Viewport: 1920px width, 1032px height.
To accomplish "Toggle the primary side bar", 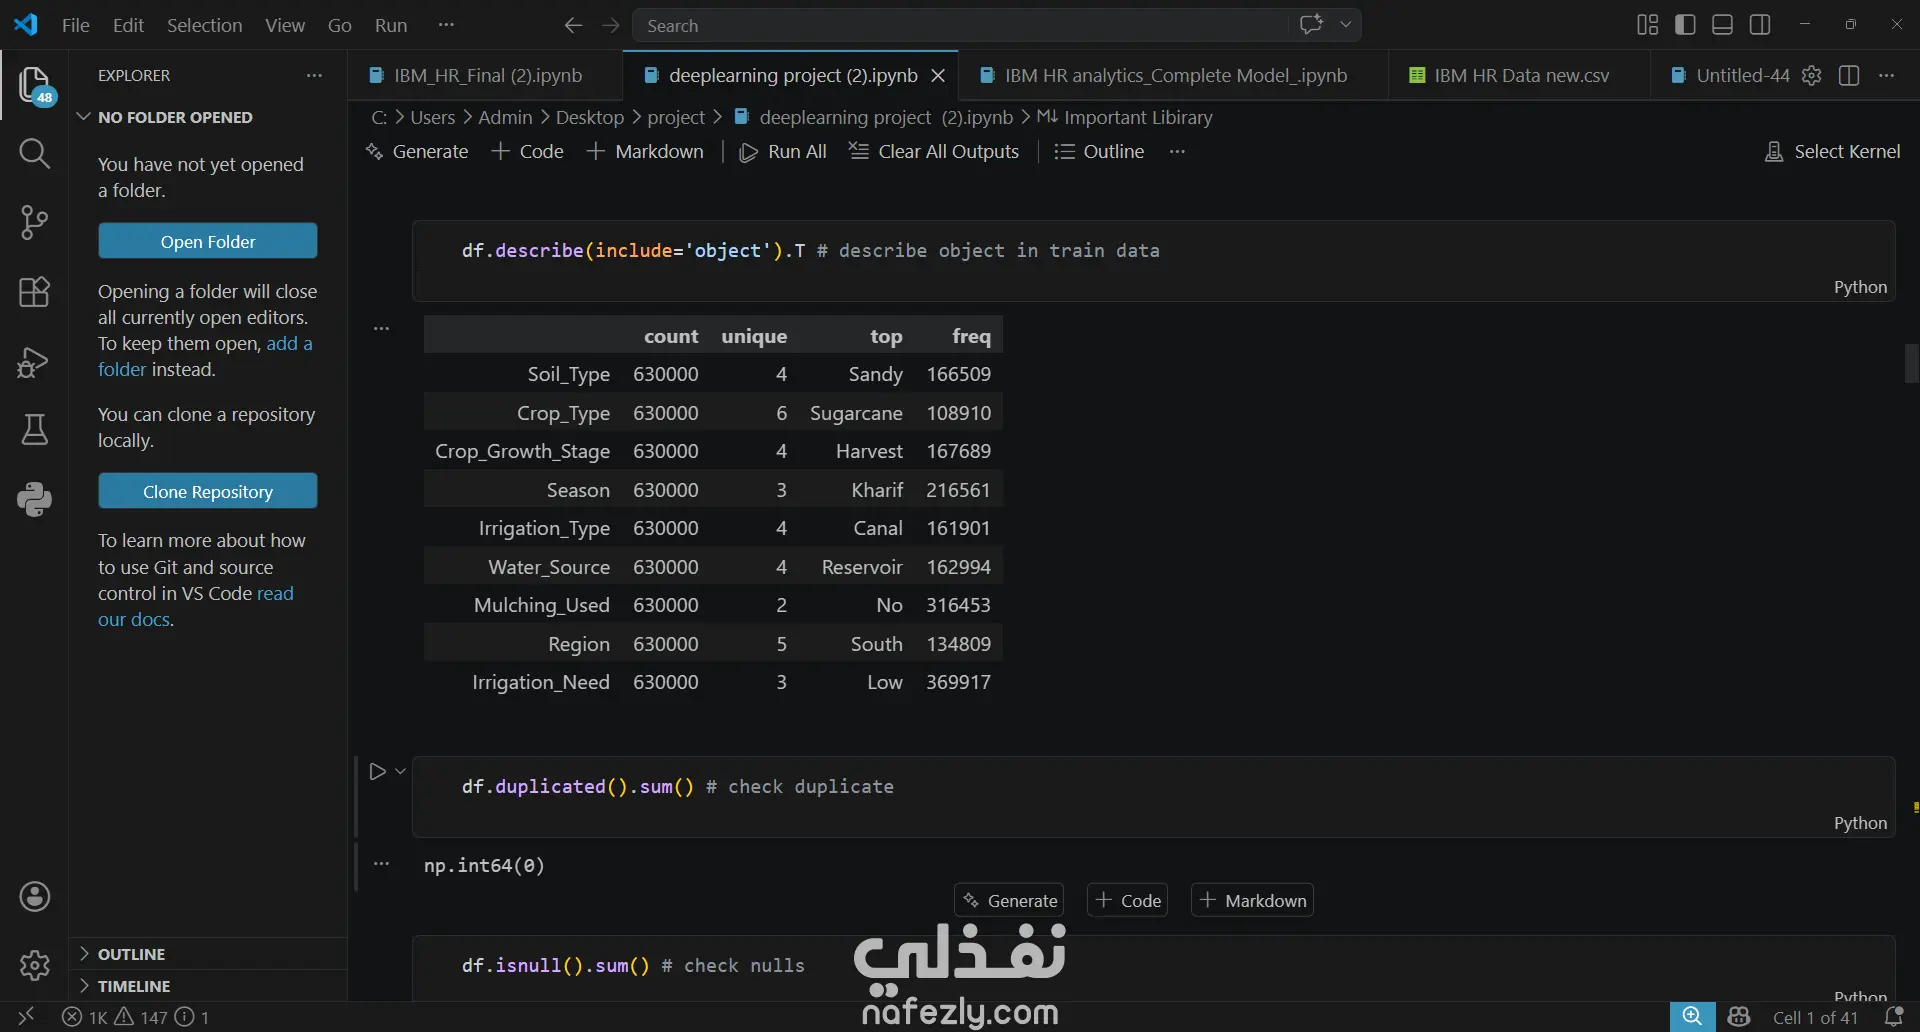I will (x=1685, y=25).
